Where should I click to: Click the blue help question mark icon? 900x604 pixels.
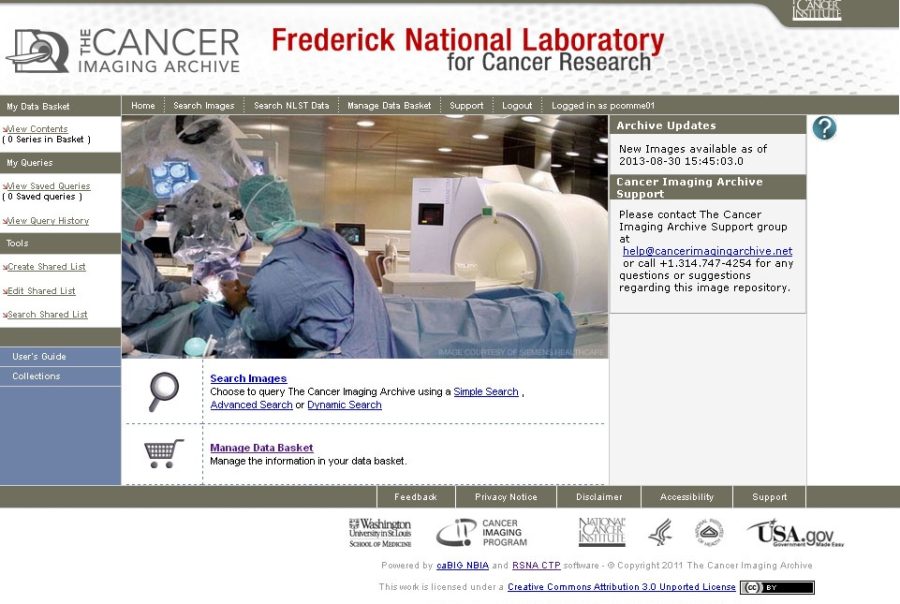(824, 128)
